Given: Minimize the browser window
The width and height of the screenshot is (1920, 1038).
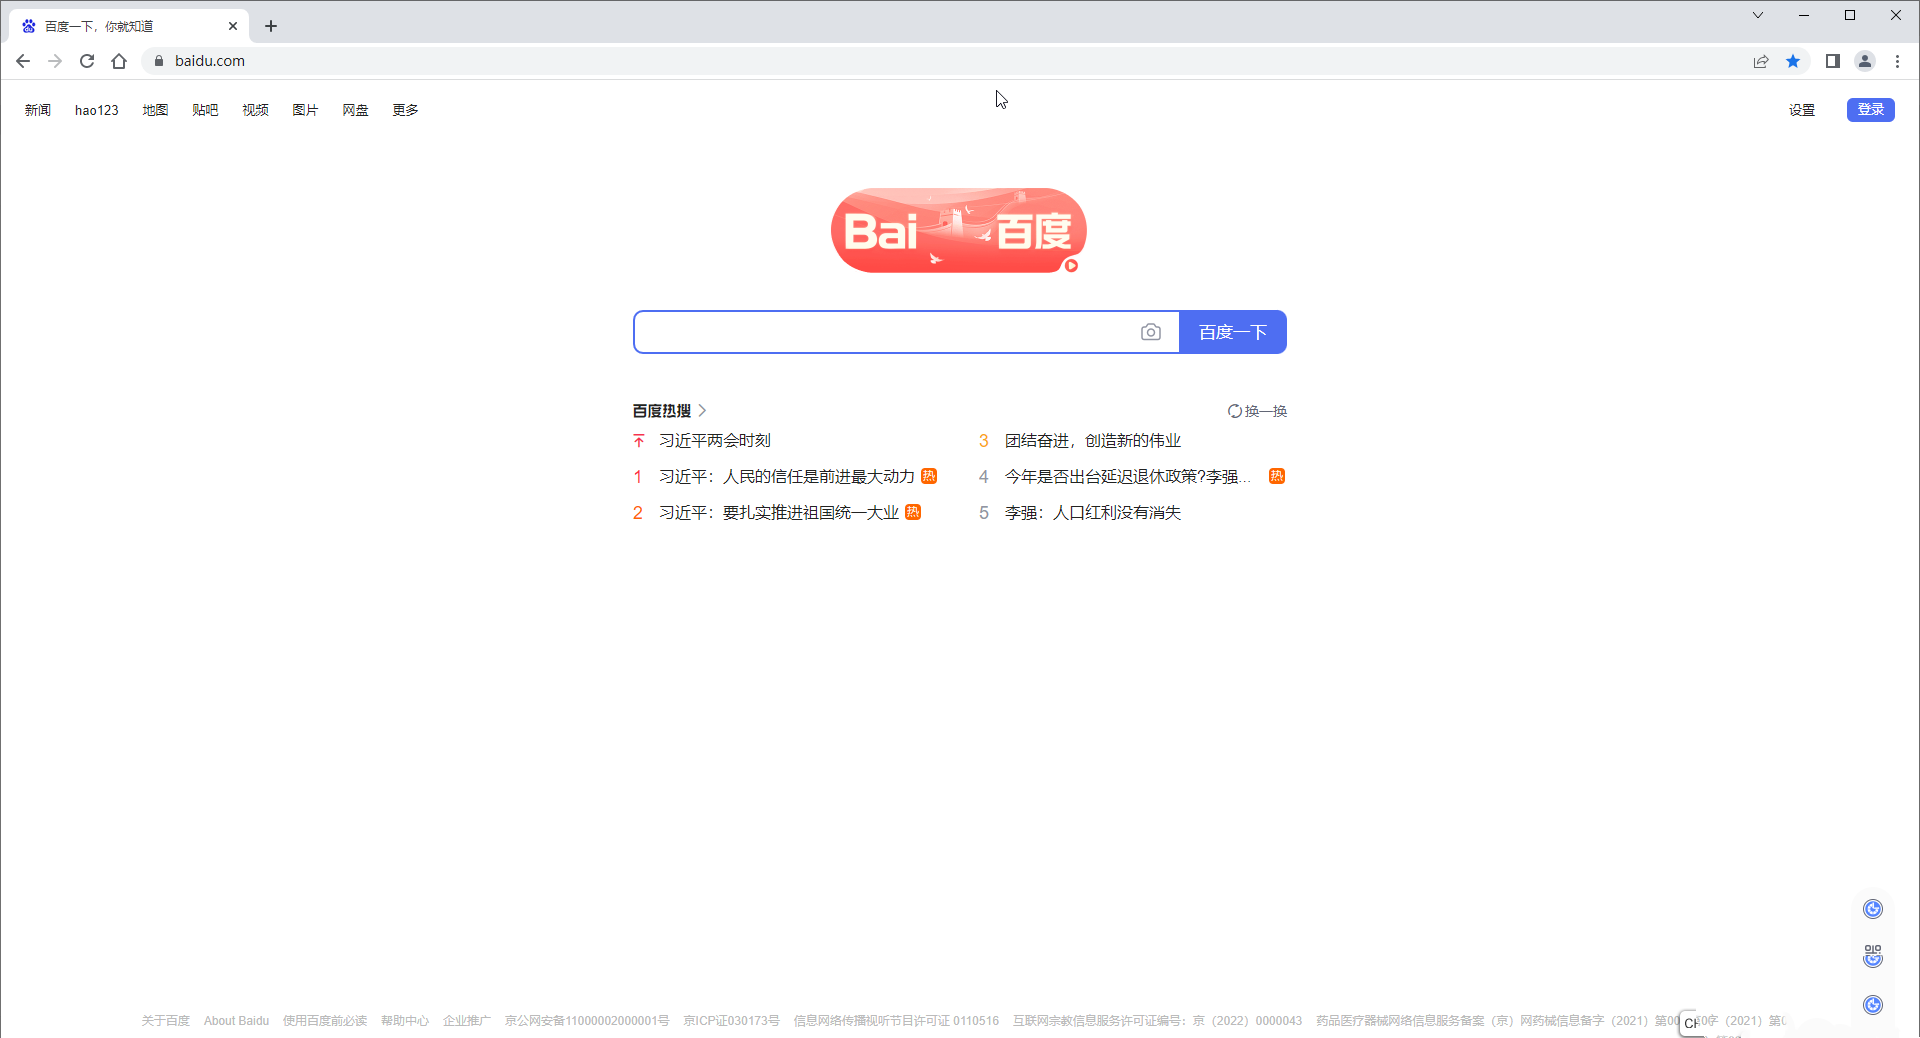Looking at the screenshot, I should tap(1804, 15).
